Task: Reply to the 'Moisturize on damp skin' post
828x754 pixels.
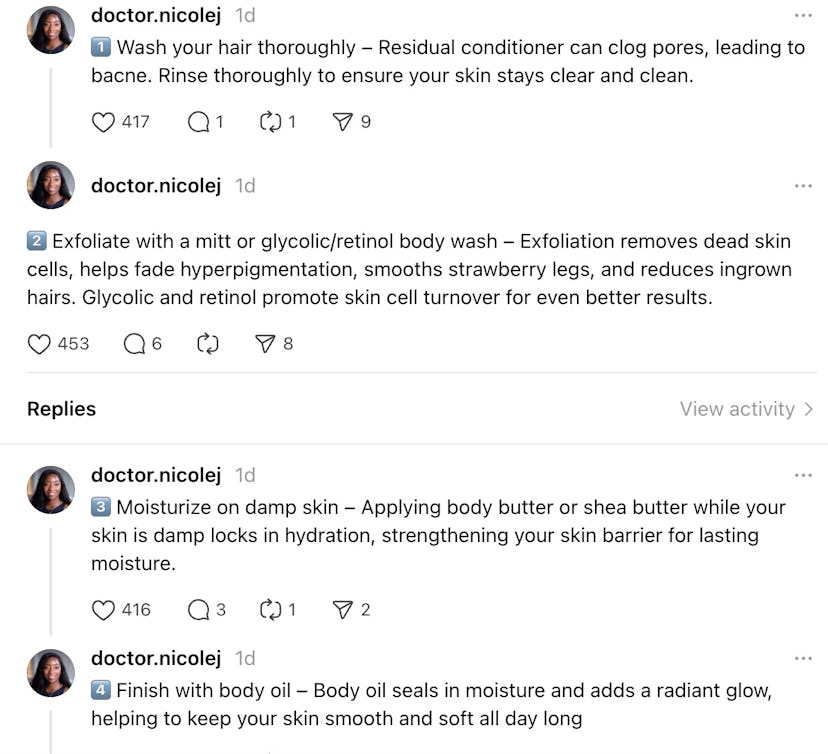Action: tap(199, 610)
